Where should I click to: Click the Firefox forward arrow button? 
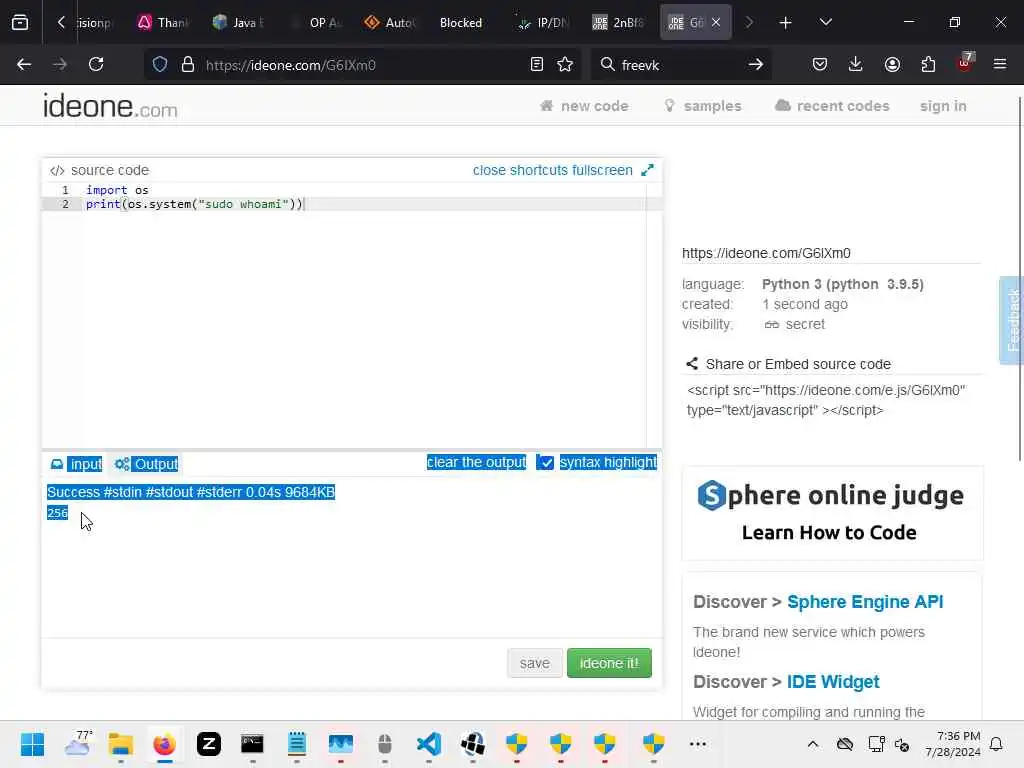click(59, 65)
